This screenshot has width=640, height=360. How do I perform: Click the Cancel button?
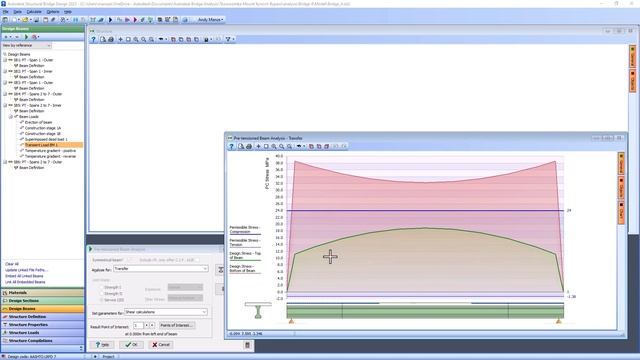click(x=161, y=345)
